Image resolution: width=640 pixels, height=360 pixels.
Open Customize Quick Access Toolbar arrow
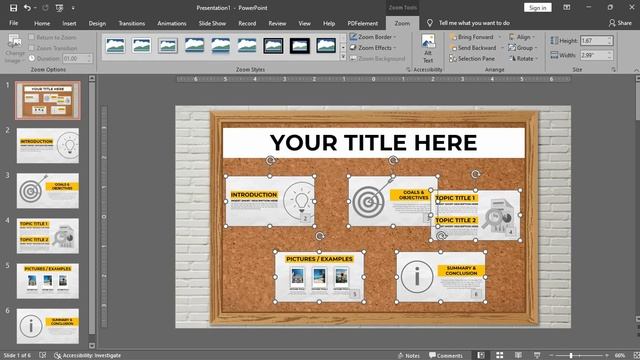73,8
